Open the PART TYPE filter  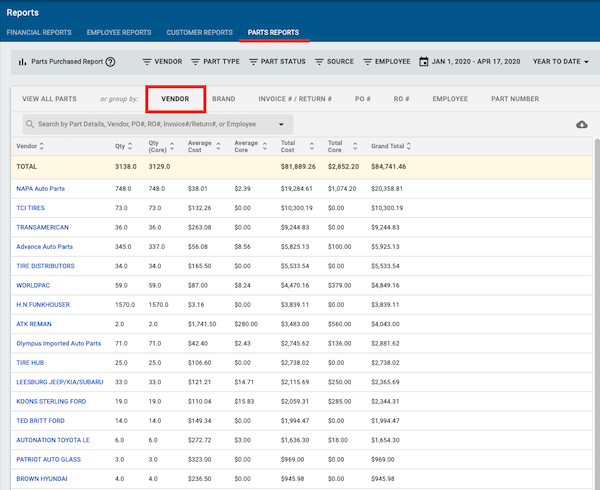point(215,62)
